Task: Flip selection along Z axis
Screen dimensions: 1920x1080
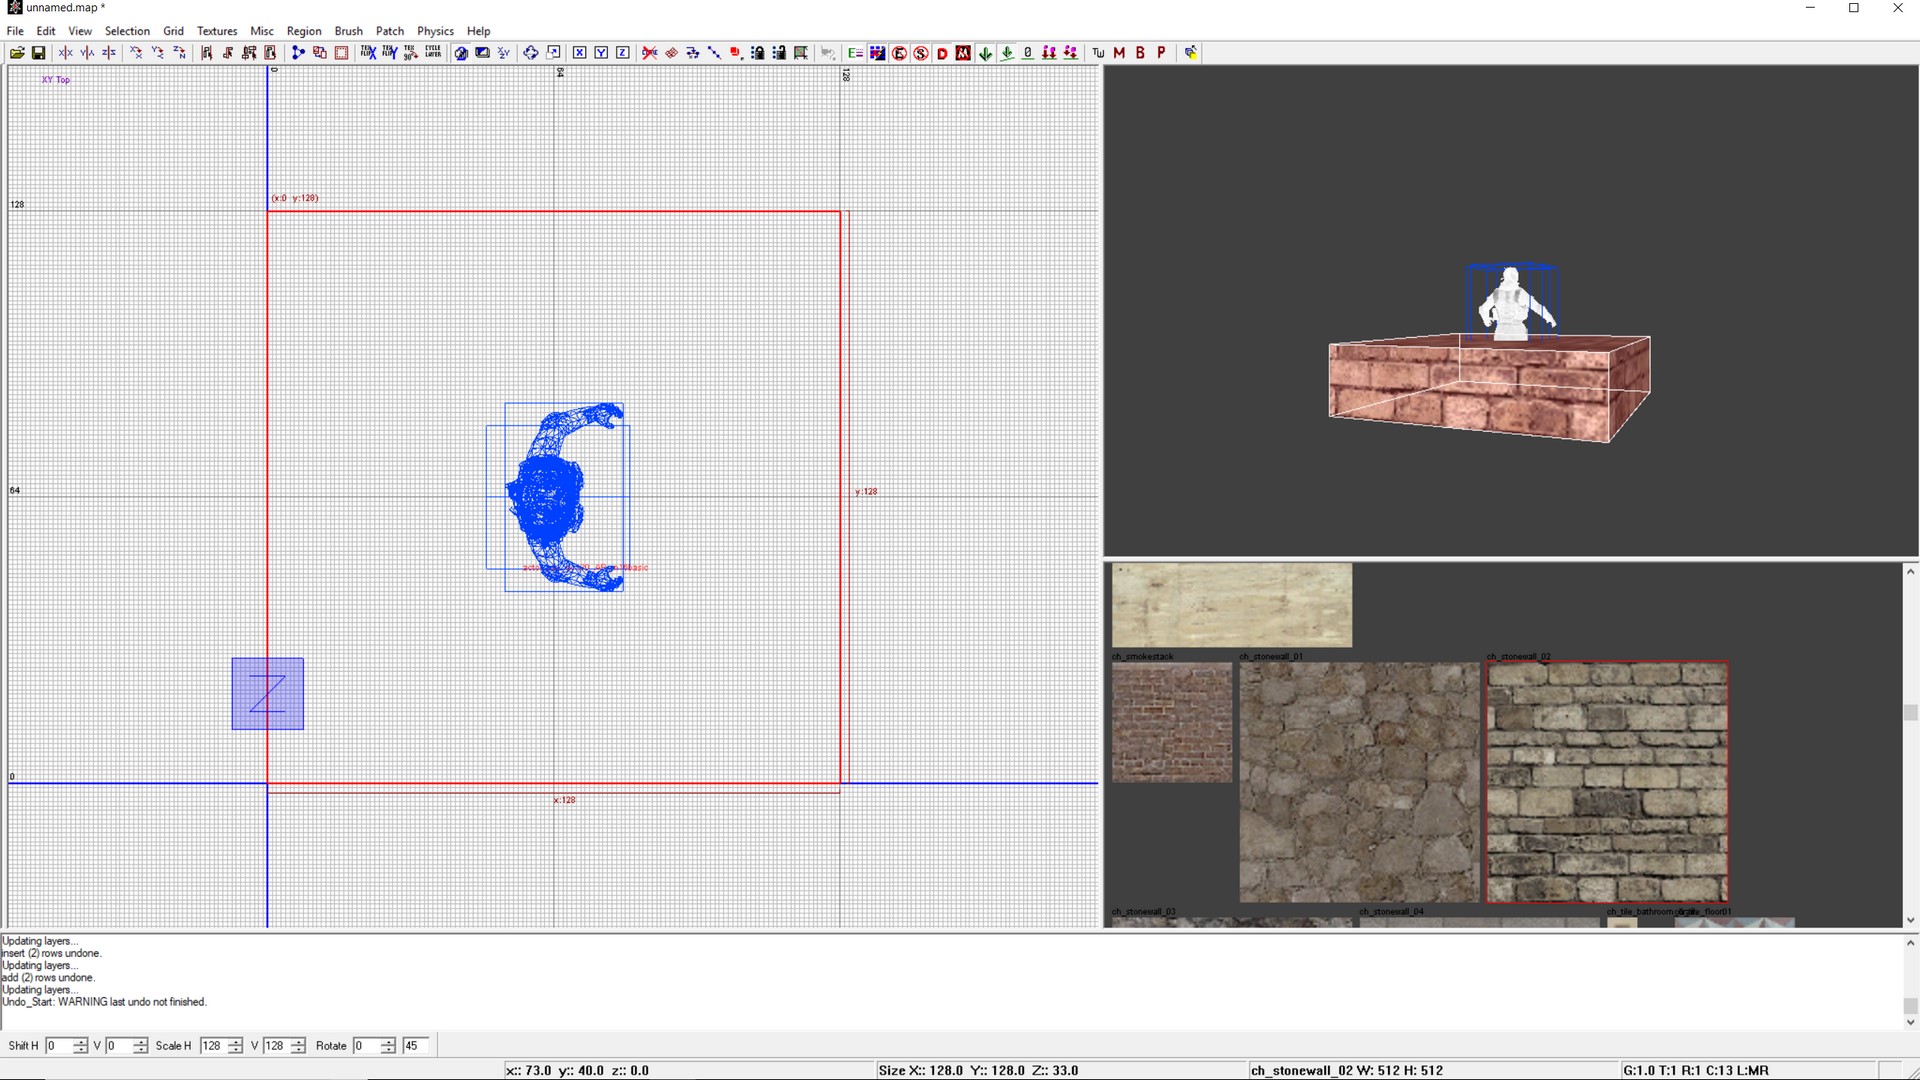Action: click(x=109, y=53)
